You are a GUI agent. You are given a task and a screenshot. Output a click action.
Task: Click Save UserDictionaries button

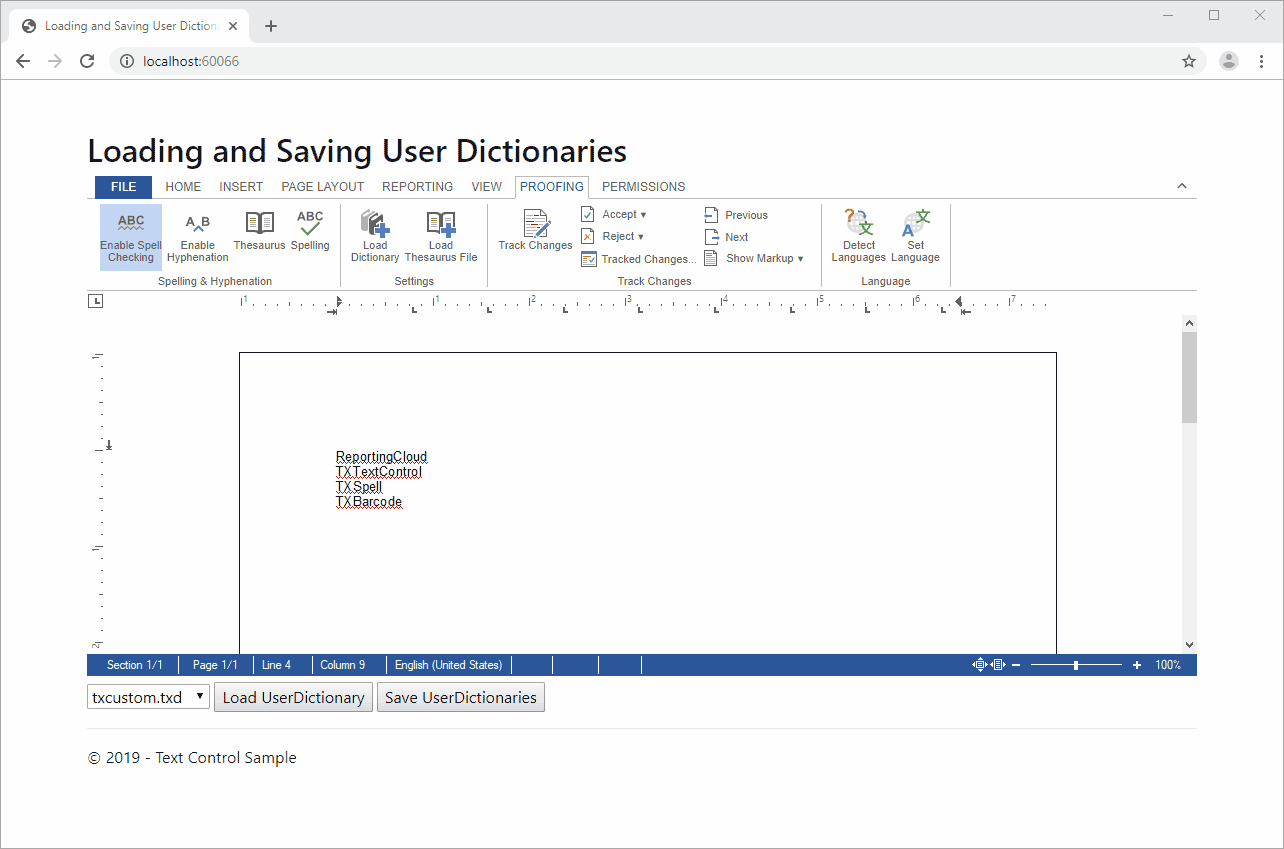[461, 698]
